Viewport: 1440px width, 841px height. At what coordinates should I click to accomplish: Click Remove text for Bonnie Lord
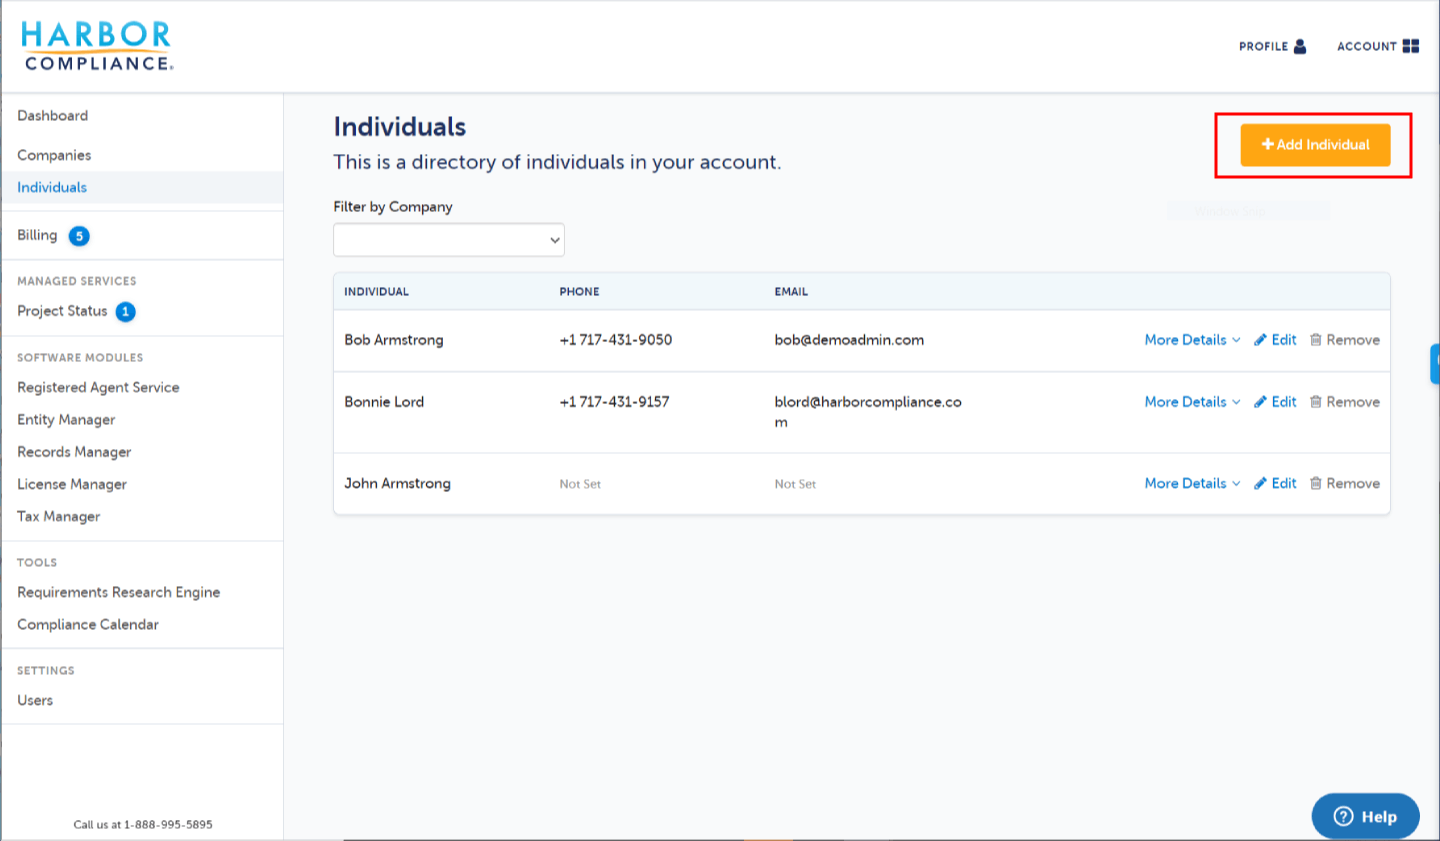click(x=1353, y=402)
